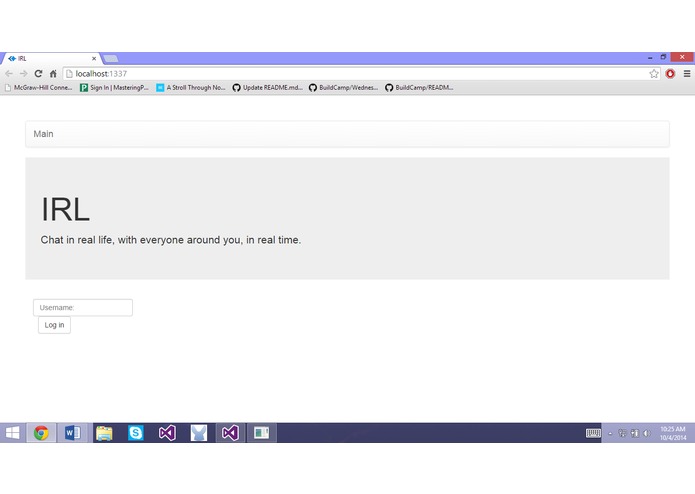Viewport: 695px width, 494px height.
Task: Switch to the highlighted Visual Studio taskbar window
Action: 230,433
